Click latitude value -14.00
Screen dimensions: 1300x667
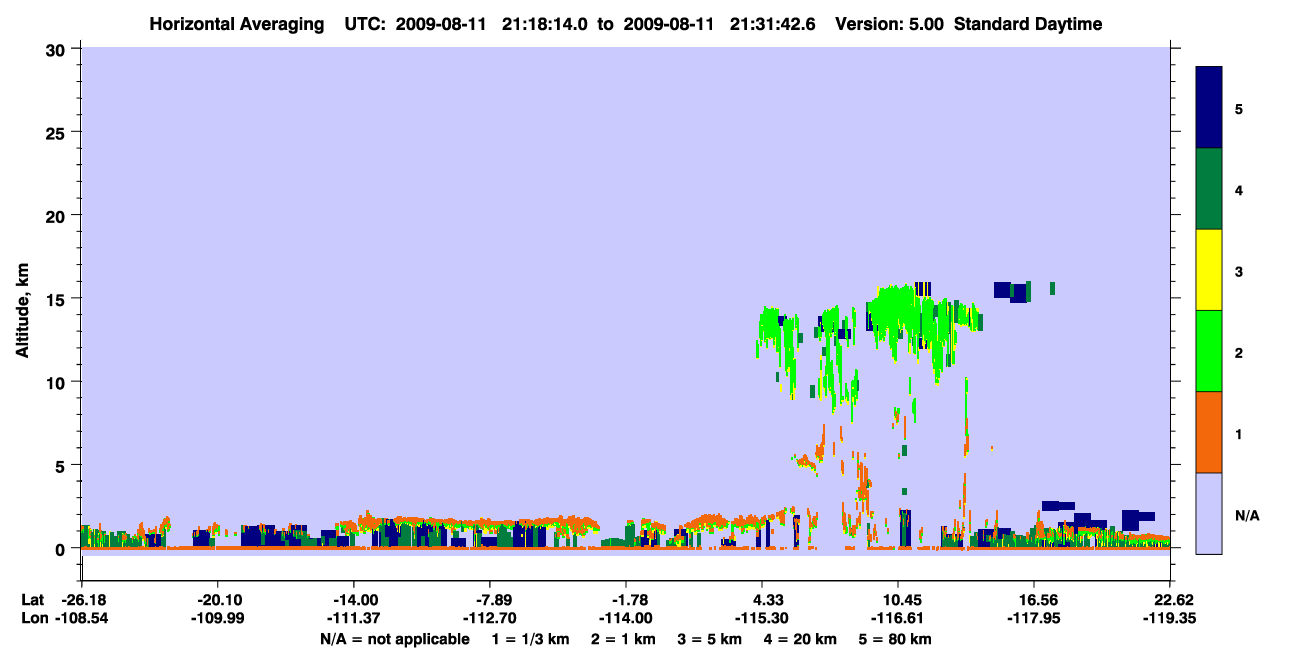[x=353, y=599]
